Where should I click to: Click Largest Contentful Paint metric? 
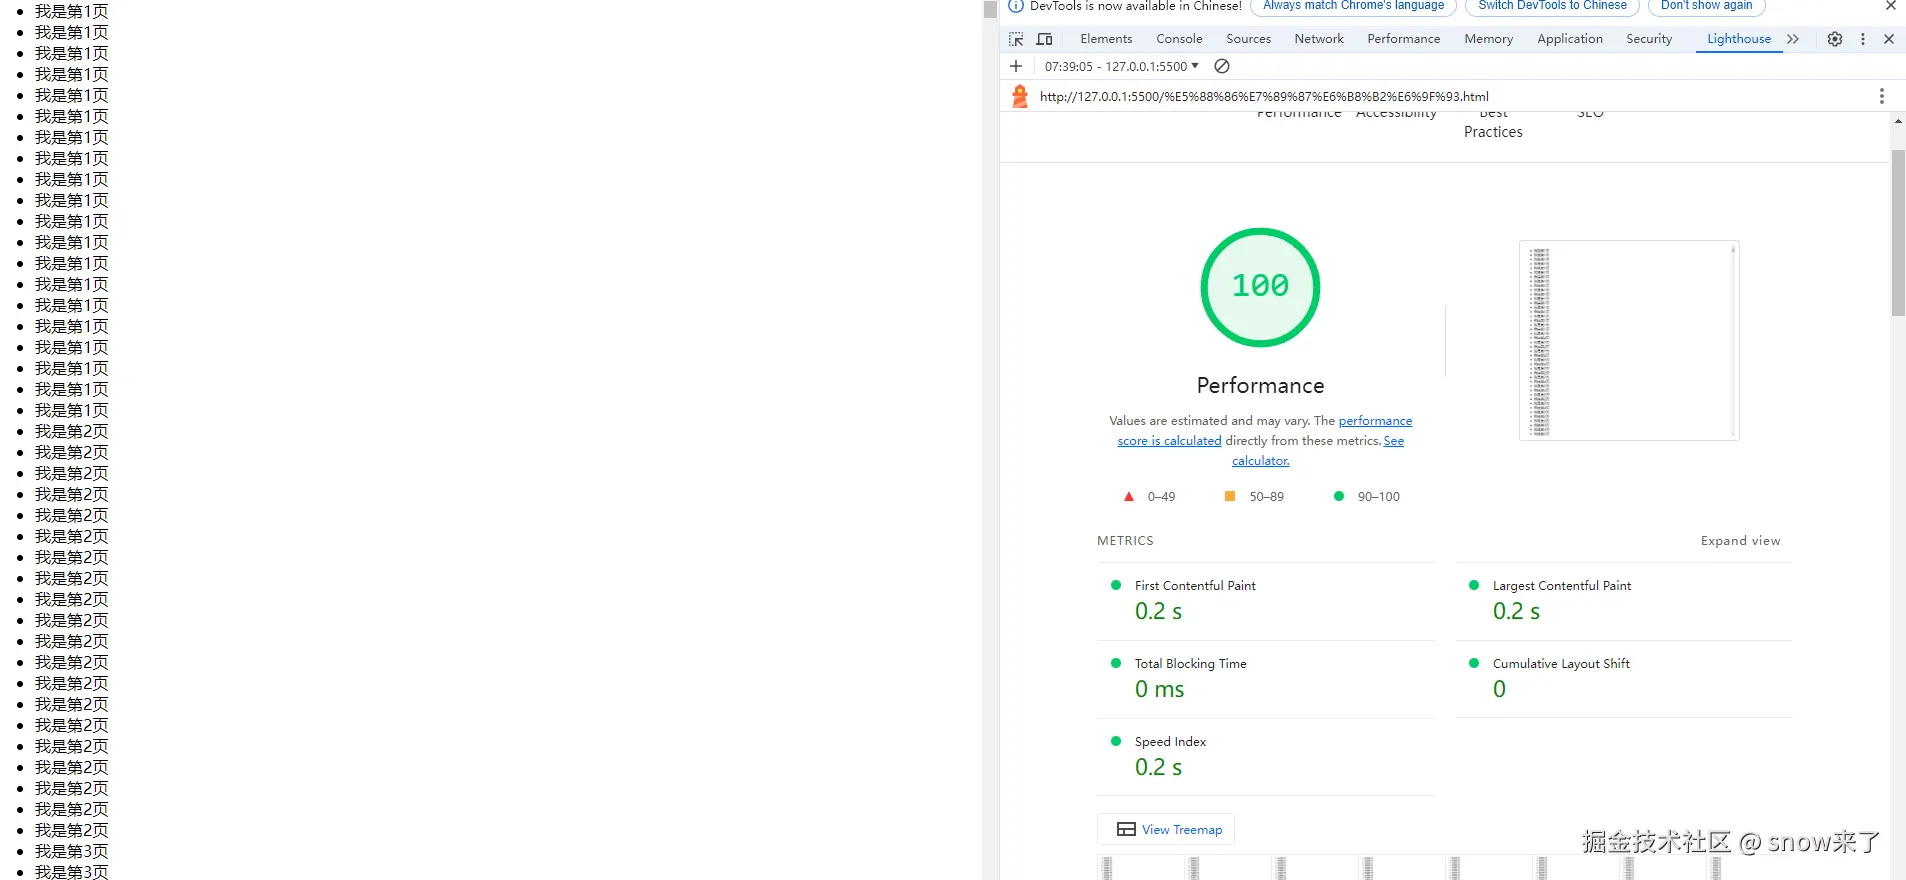(x=1624, y=601)
